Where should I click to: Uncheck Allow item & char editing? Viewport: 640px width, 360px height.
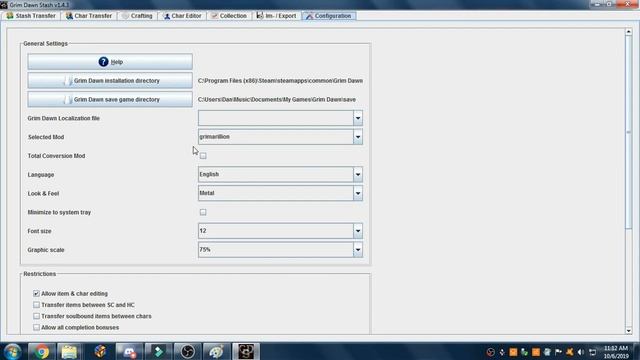36,293
